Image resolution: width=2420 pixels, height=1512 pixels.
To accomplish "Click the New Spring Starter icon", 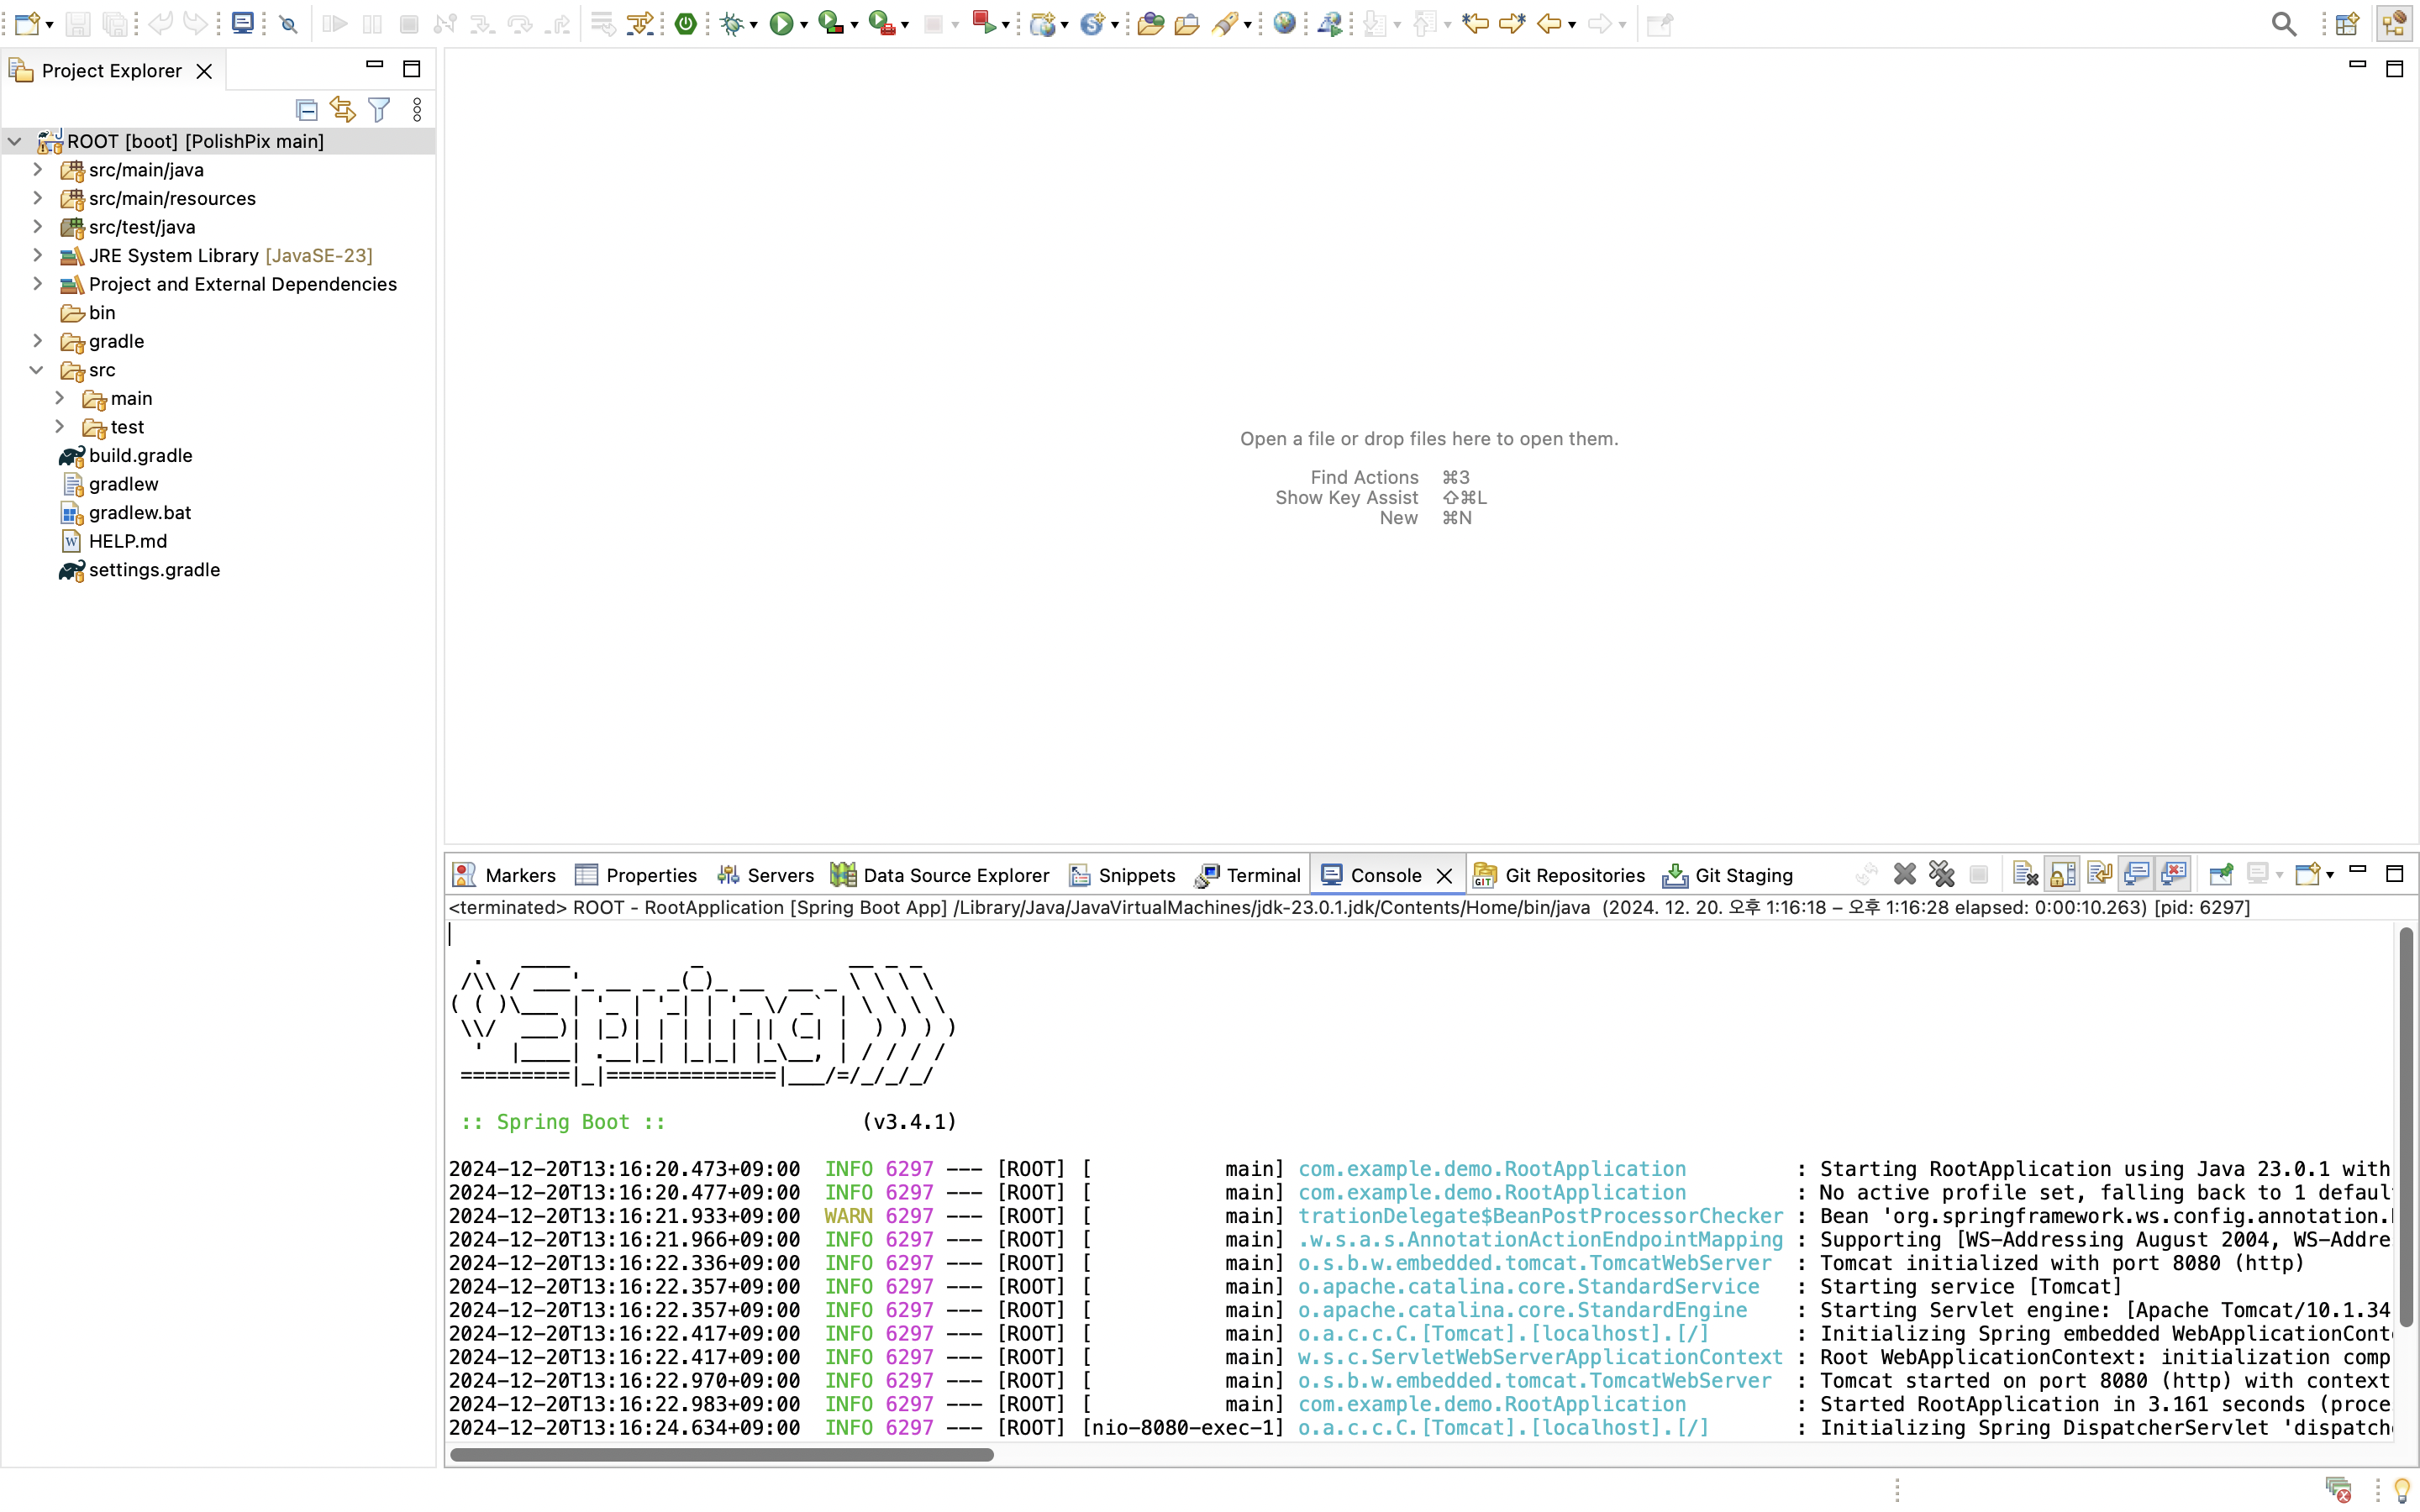I will point(1091,24).
